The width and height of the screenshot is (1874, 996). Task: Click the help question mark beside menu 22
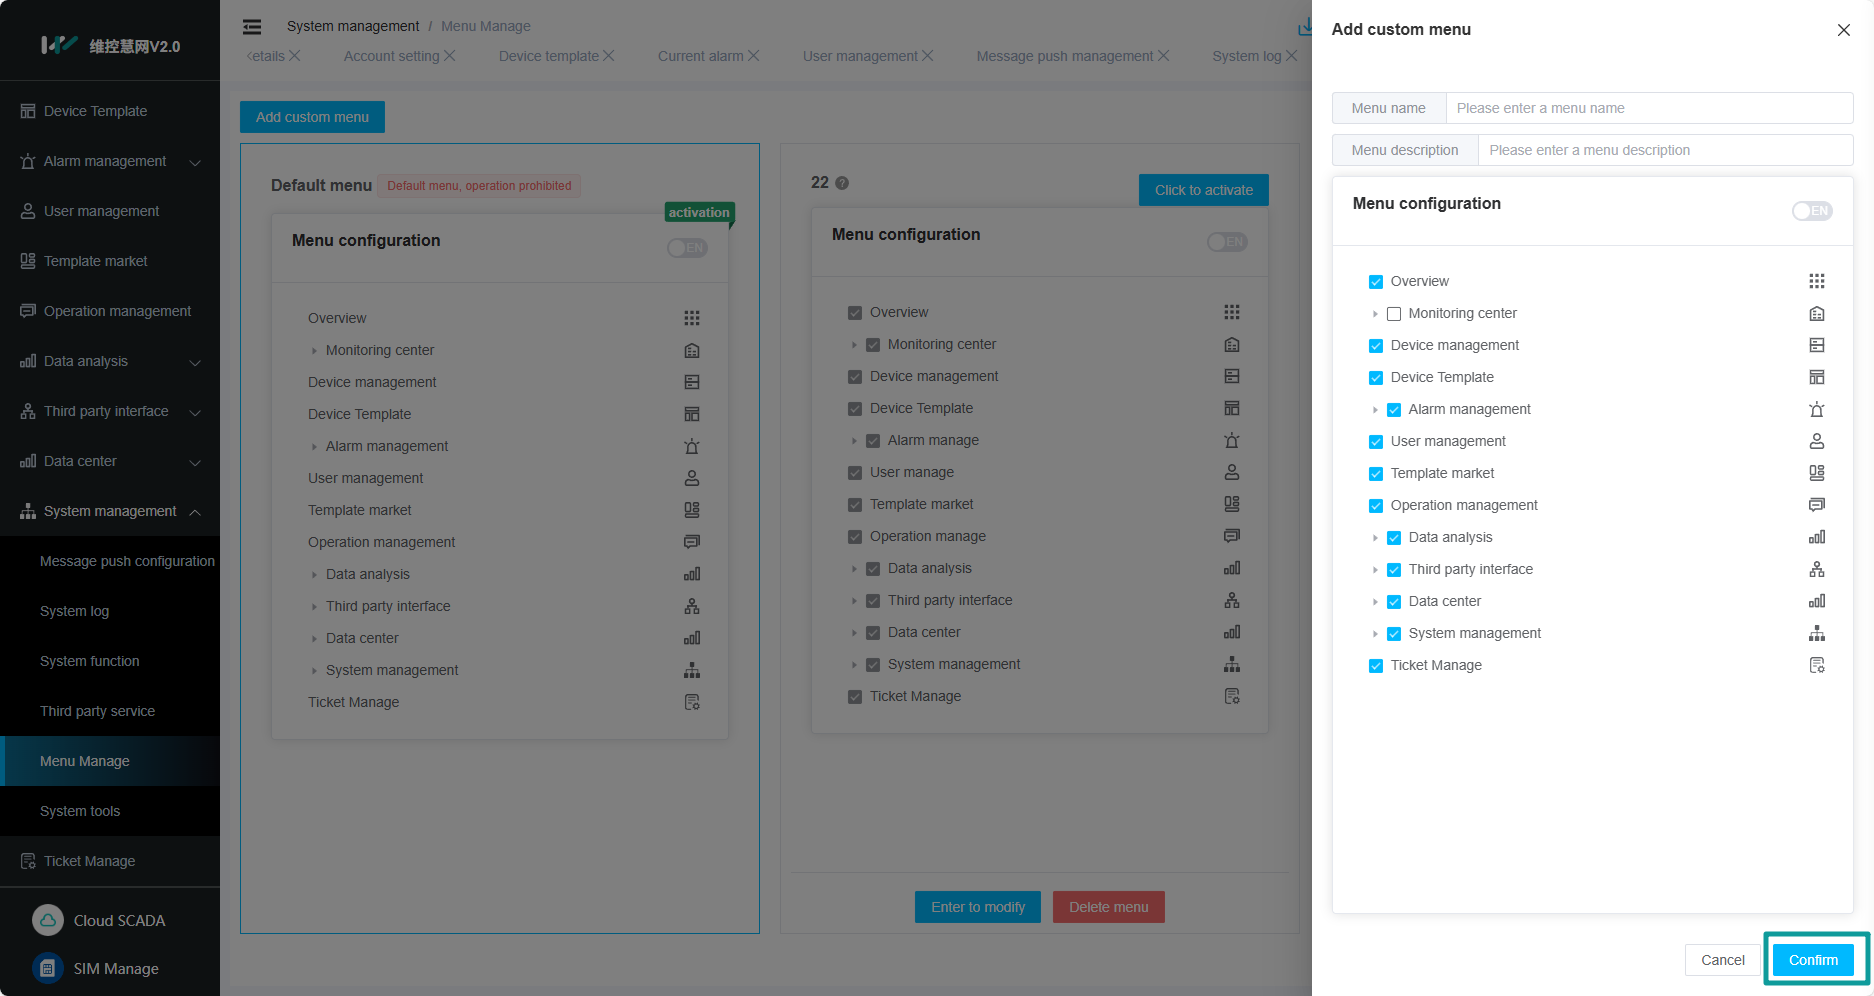[x=842, y=183]
